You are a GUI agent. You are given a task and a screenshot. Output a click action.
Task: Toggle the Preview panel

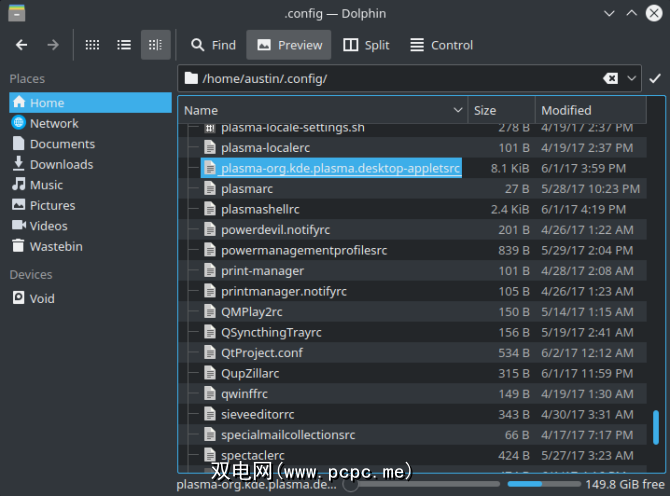(x=290, y=45)
